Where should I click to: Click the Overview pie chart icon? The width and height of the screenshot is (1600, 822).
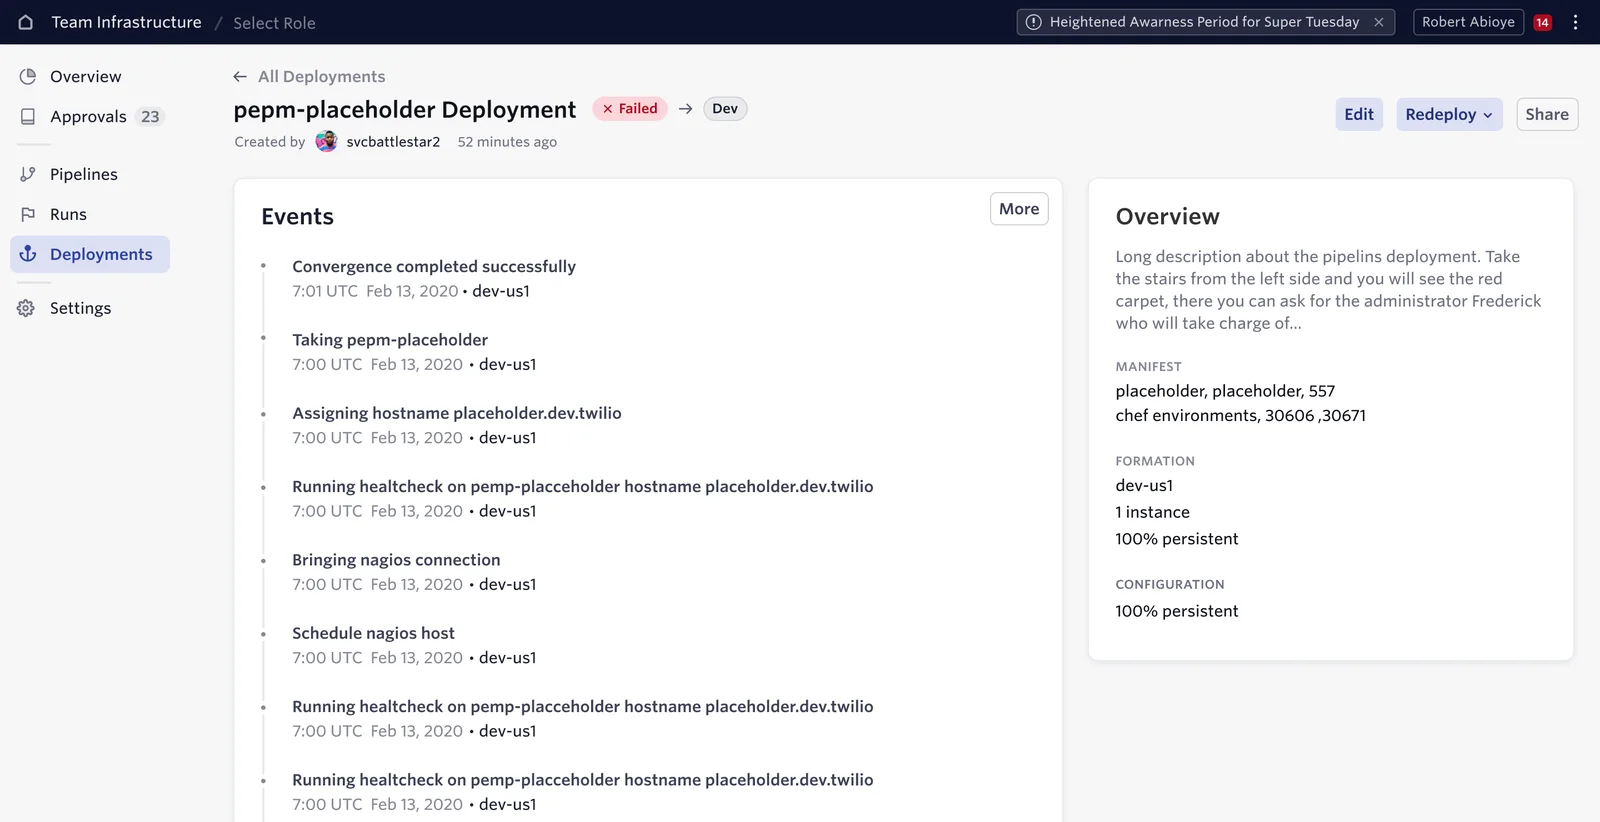click(x=28, y=76)
